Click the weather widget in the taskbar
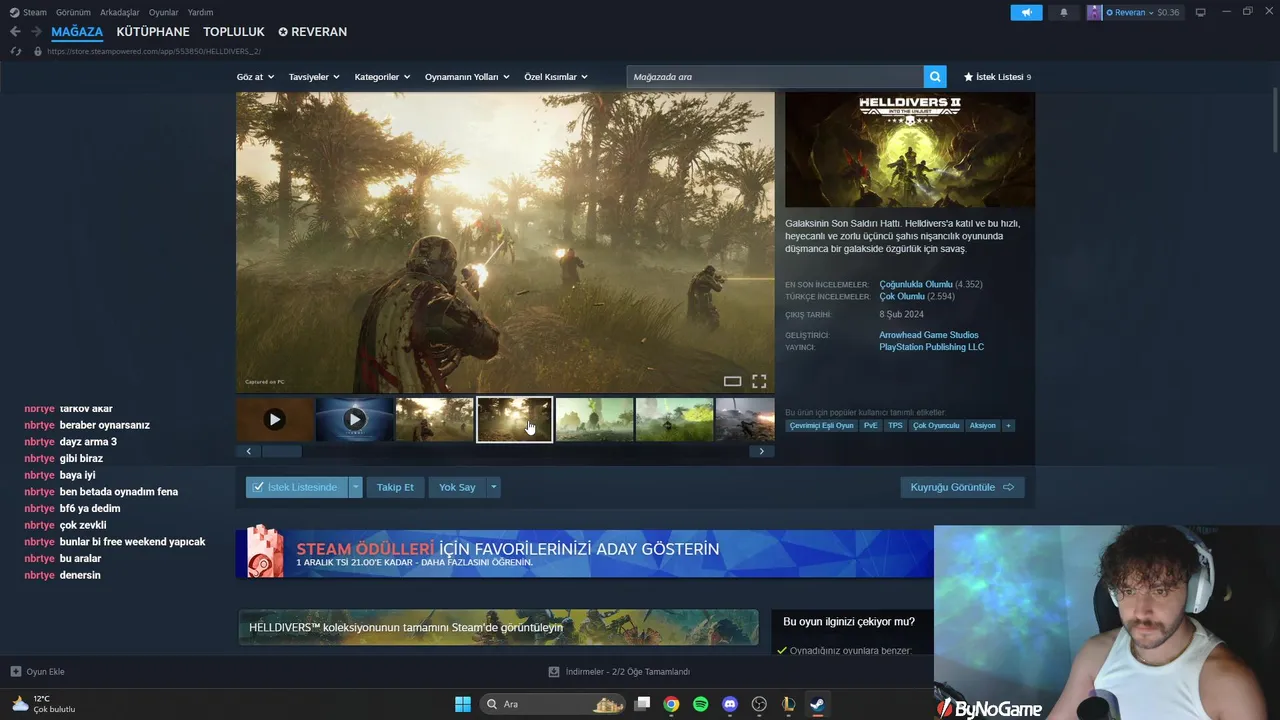 click(43, 704)
